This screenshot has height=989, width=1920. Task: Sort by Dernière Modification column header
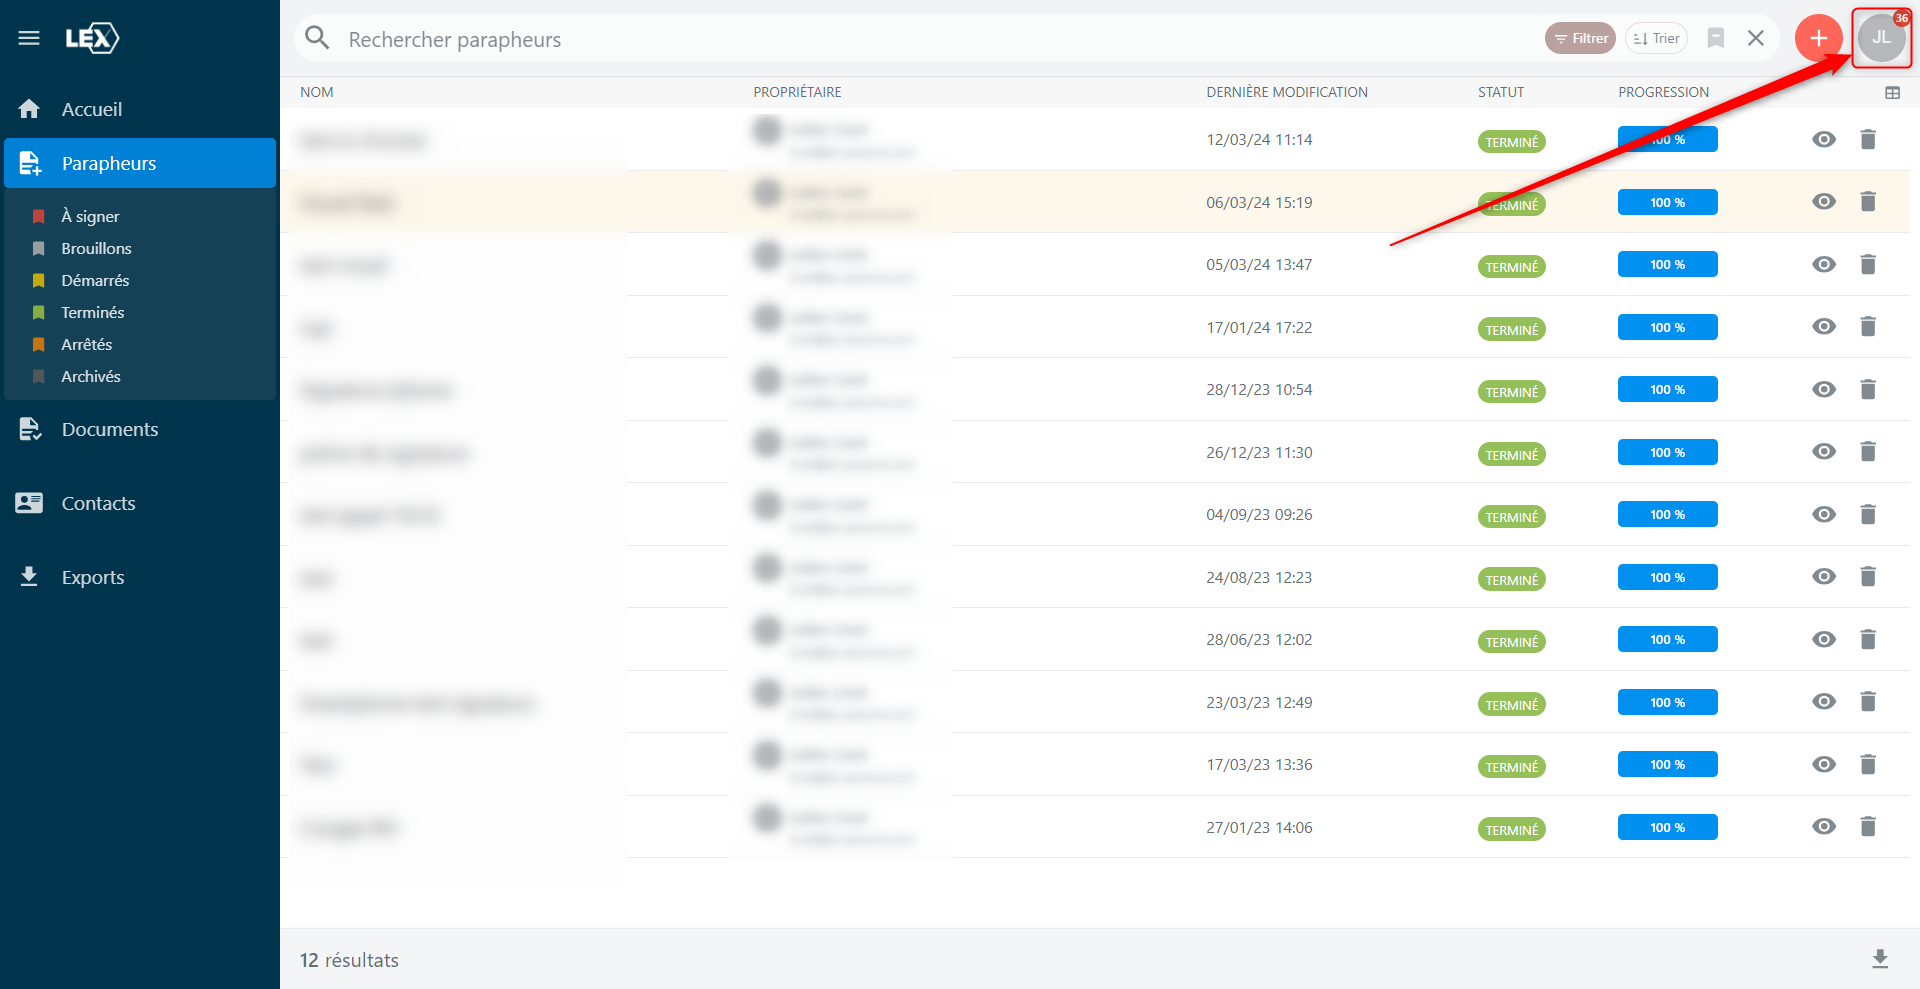pos(1286,92)
